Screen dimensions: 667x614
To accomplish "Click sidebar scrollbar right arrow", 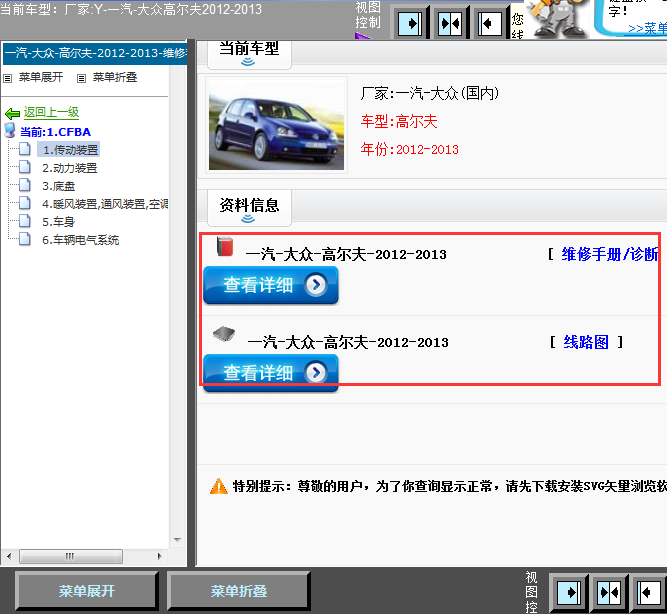I will (160, 556).
